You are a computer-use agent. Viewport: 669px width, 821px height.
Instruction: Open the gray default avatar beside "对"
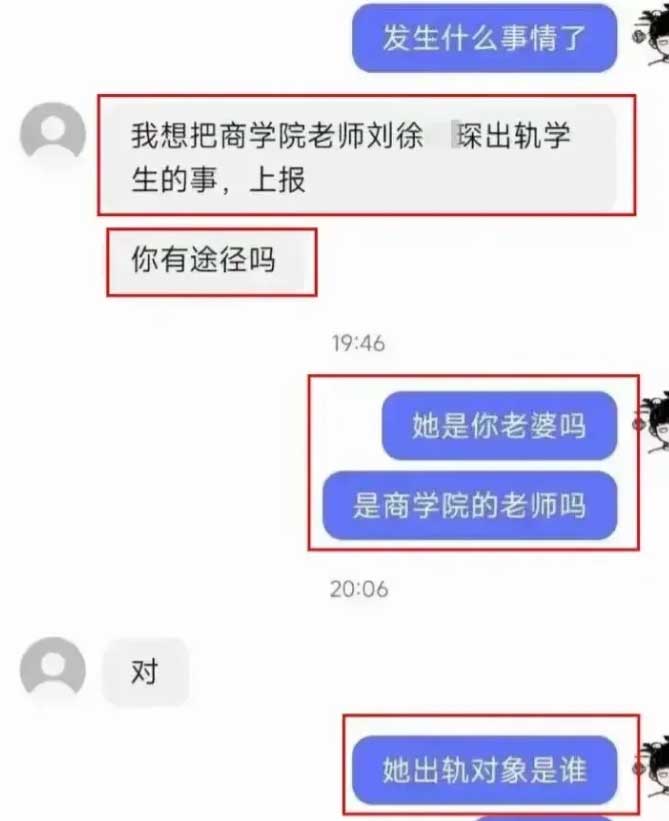tap(53, 669)
